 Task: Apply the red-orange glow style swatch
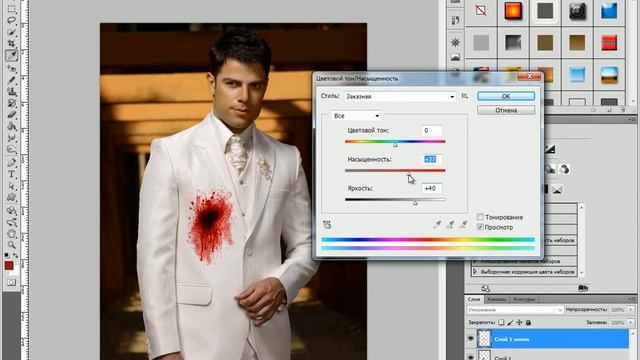pyautogui.click(x=513, y=10)
